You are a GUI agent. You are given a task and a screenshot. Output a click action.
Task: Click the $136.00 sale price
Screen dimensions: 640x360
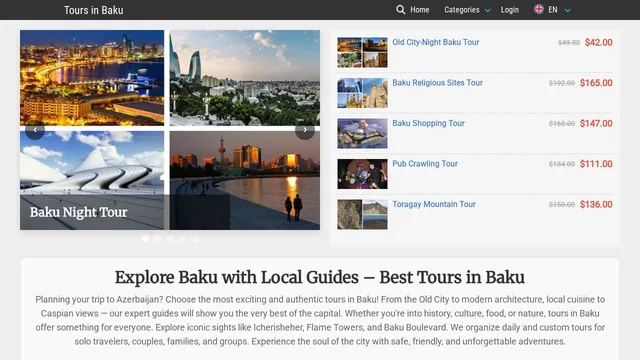596,204
